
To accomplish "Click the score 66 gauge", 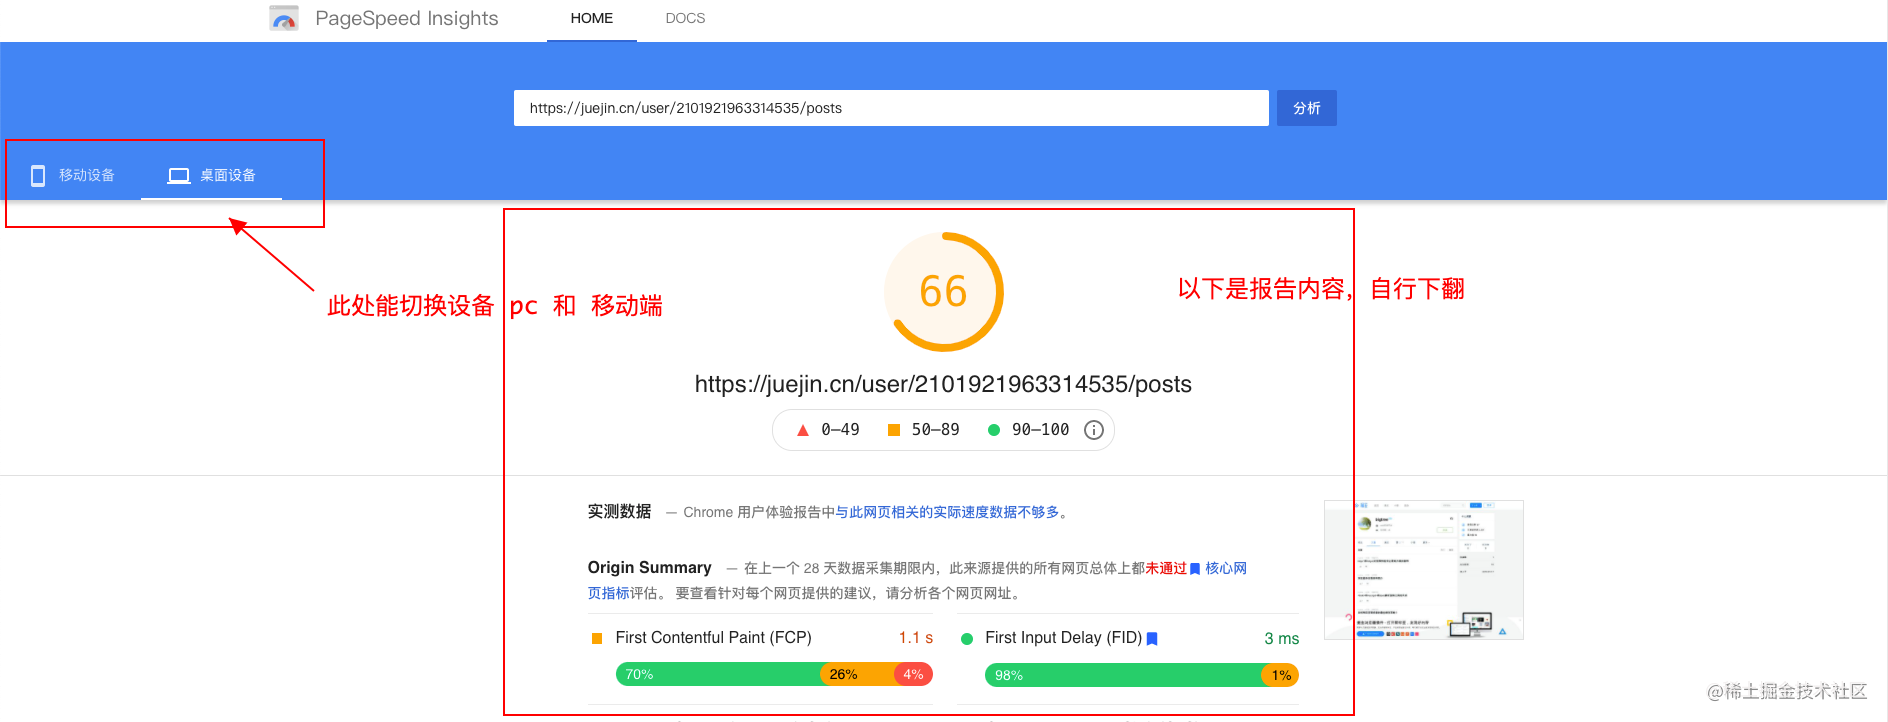I will point(943,292).
